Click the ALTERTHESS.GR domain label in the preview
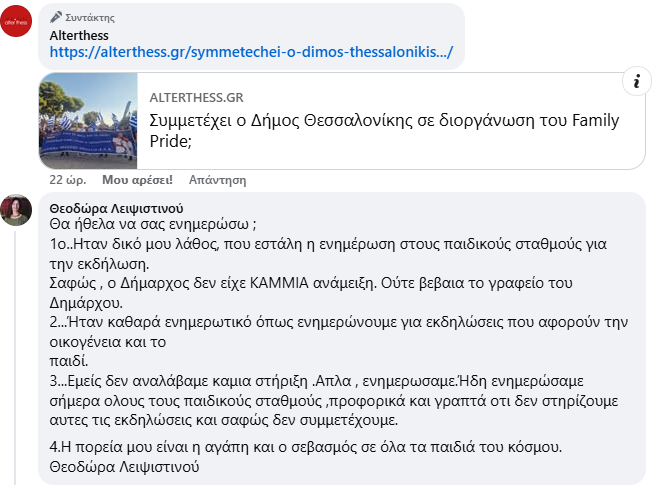Screen dimensions: 657x485 tap(196, 97)
